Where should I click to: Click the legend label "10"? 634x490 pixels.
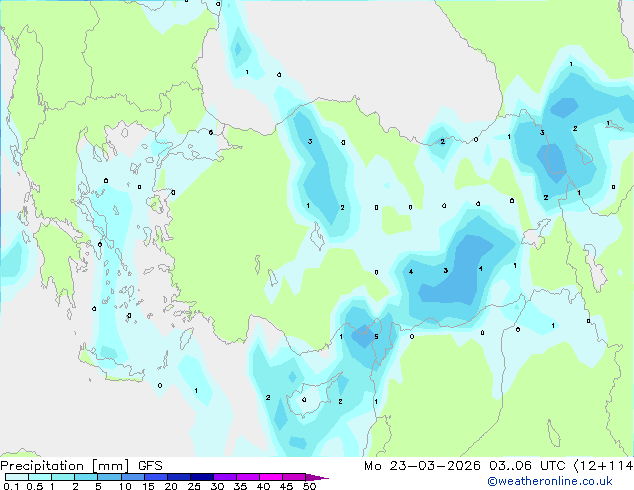click(x=125, y=486)
